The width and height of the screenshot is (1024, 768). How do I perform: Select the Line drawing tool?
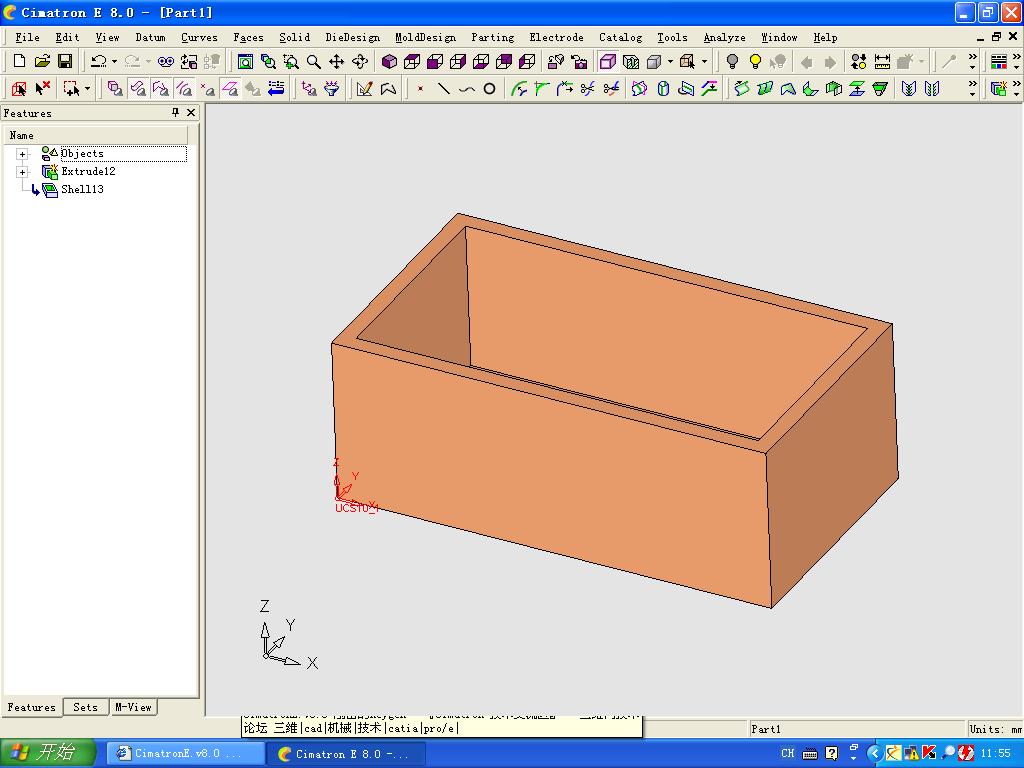coord(443,88)
